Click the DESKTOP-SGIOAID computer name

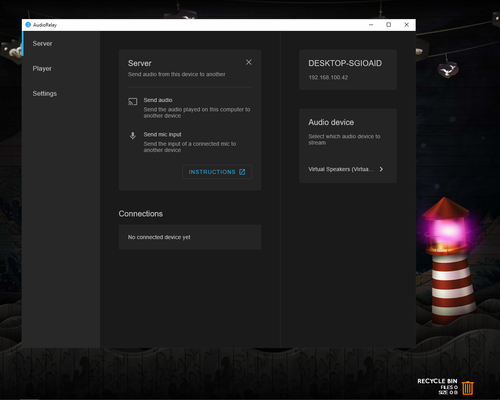point(345,63)
